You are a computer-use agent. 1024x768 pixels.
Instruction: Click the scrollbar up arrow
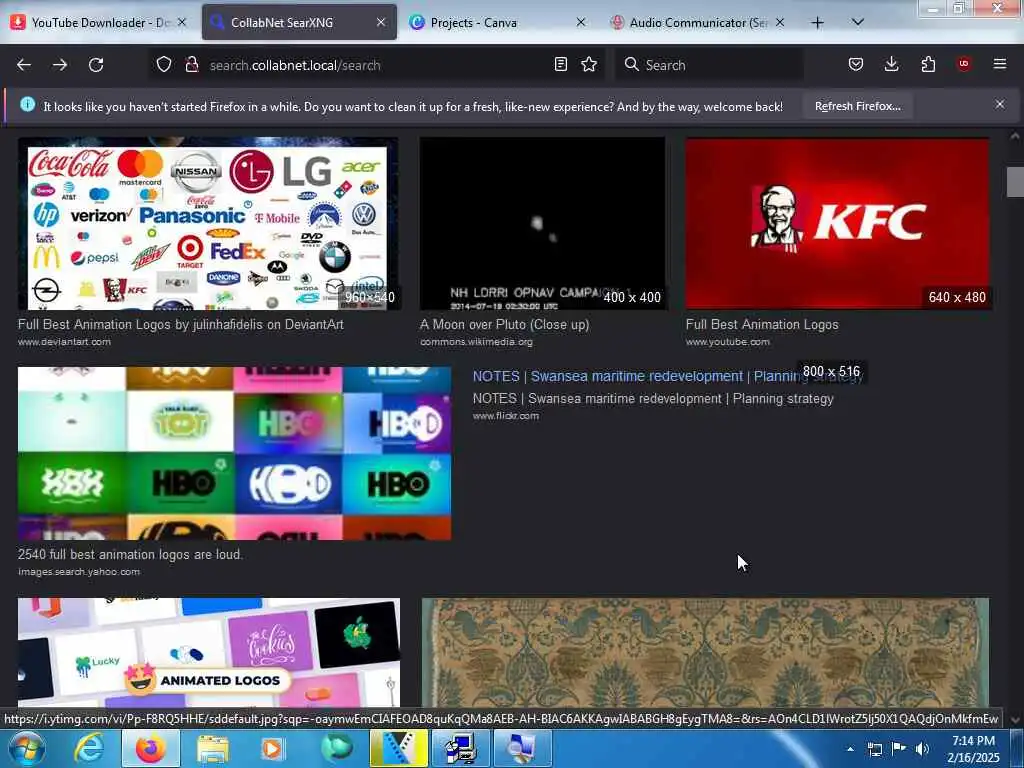pos(1014,136)
